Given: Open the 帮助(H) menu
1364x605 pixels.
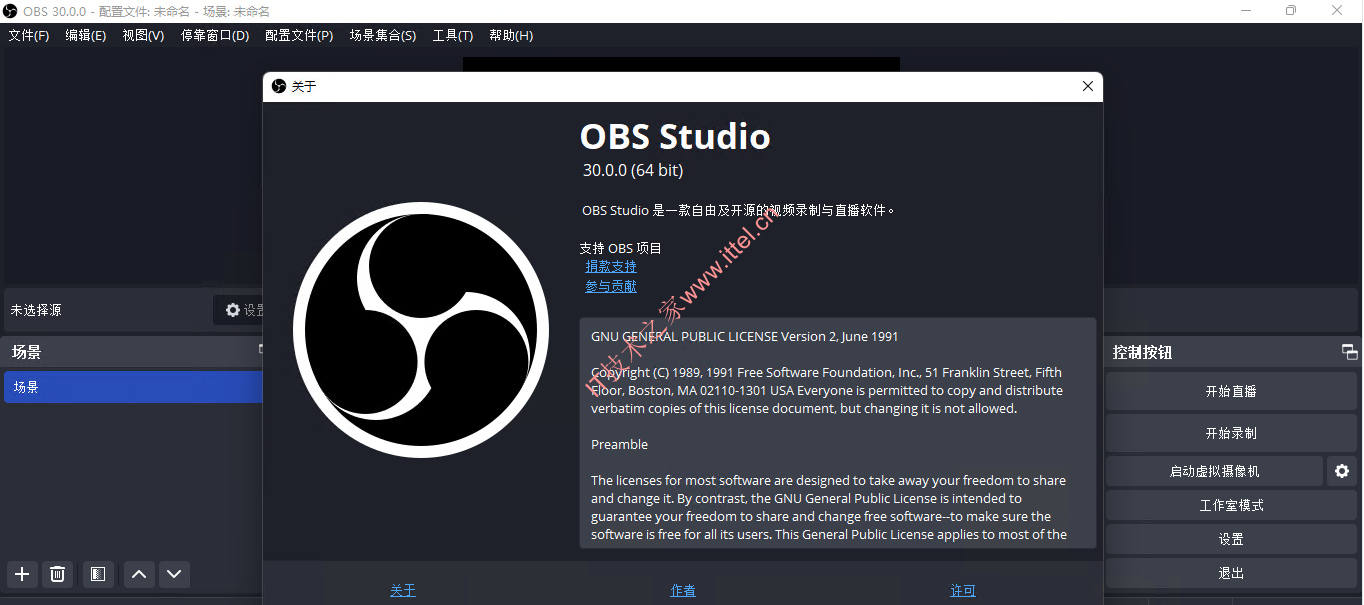Looking at the screenshot, I should pos(511,36).
